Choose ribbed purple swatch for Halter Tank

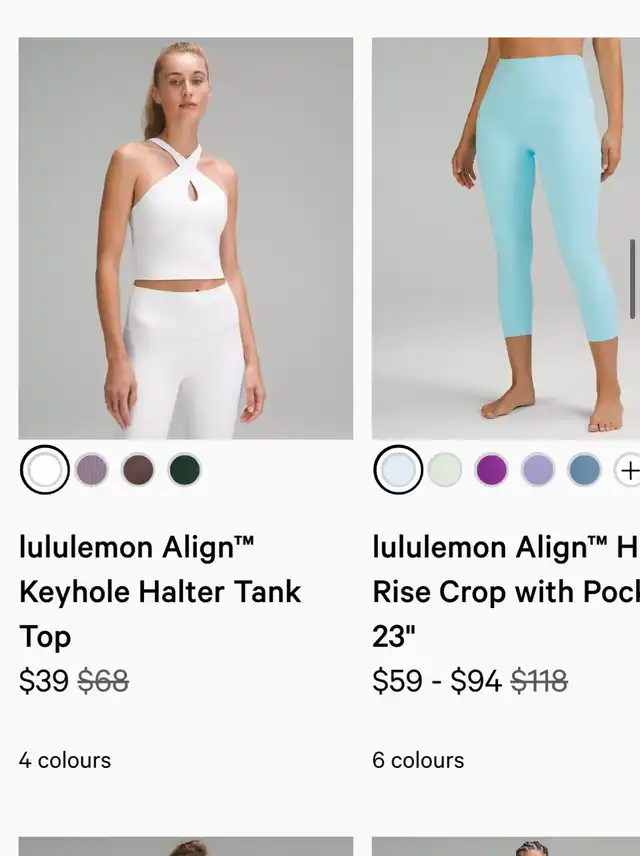pos(91,470)
